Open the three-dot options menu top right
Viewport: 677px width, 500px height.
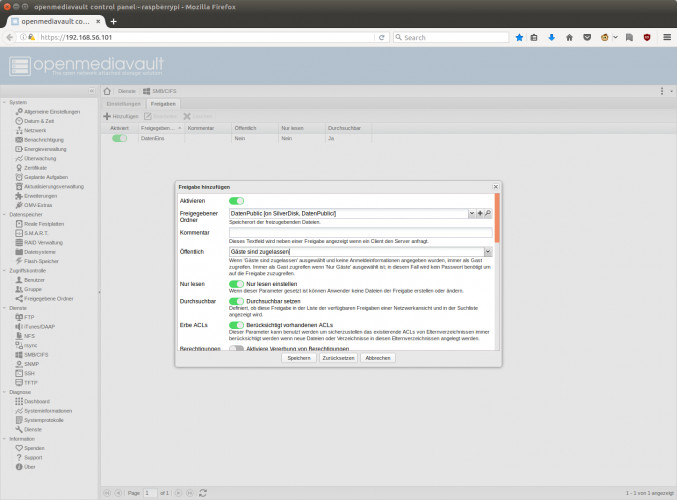662,91
